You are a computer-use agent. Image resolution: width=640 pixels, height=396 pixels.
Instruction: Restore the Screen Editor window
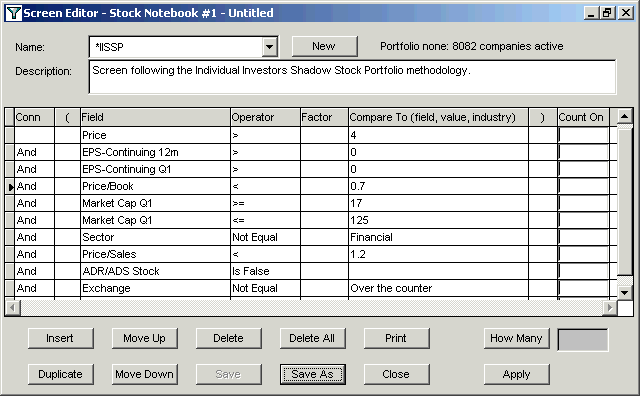click(x=607, y=13)
